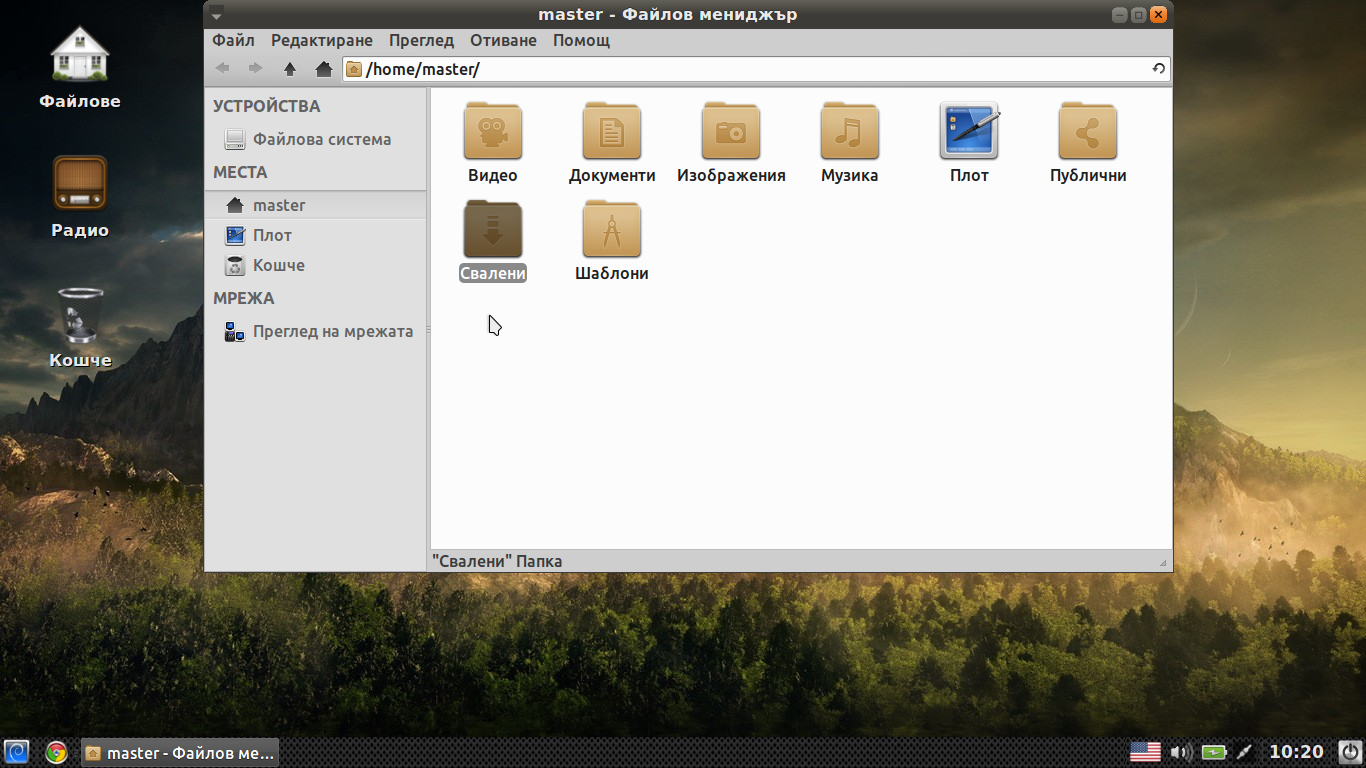Select master in the sidebar places
This screenshot has height=768, width=1366.
[315, 205]
